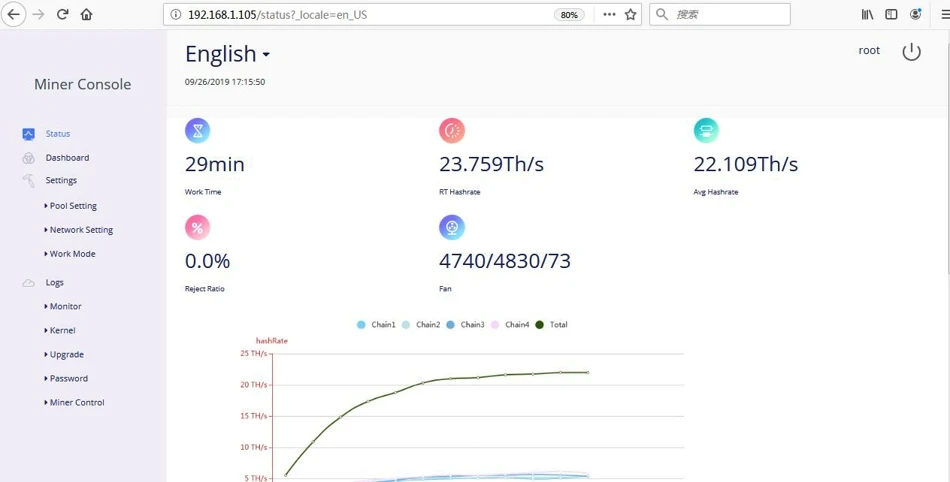Image resolution: width=950 pixels, height=482 pixels.
Task: Toggle Chain3 series in chart legend
Action: (x=465, y=325)
